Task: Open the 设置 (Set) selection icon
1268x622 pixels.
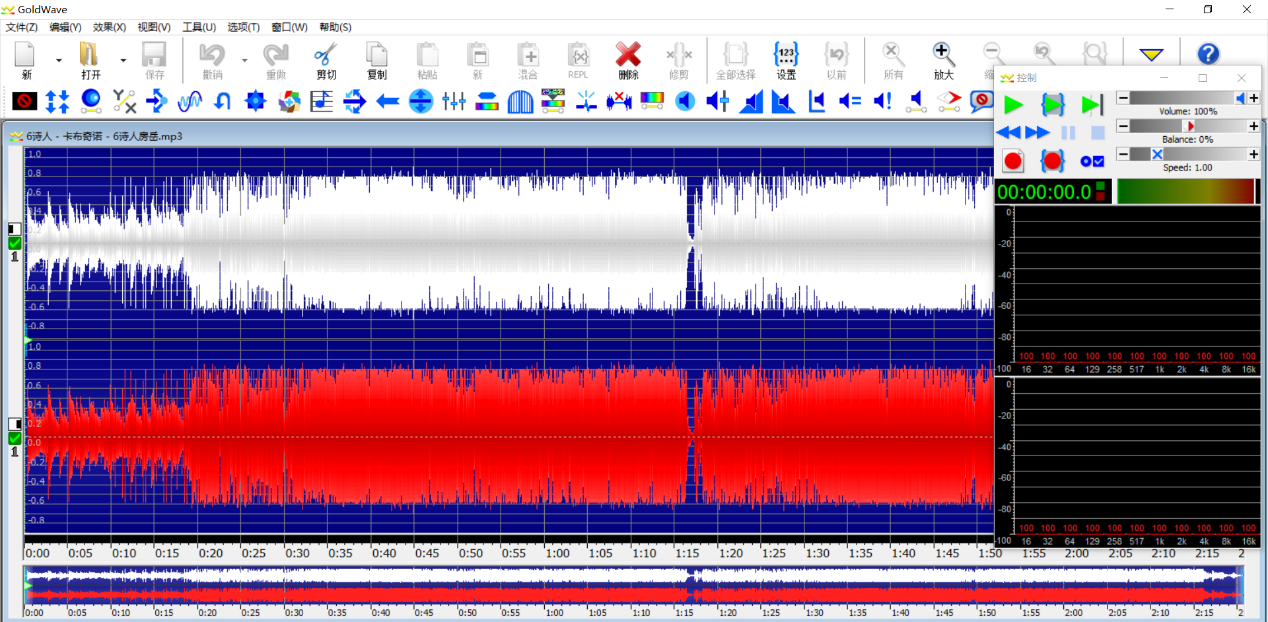Action: coord(786,55)
